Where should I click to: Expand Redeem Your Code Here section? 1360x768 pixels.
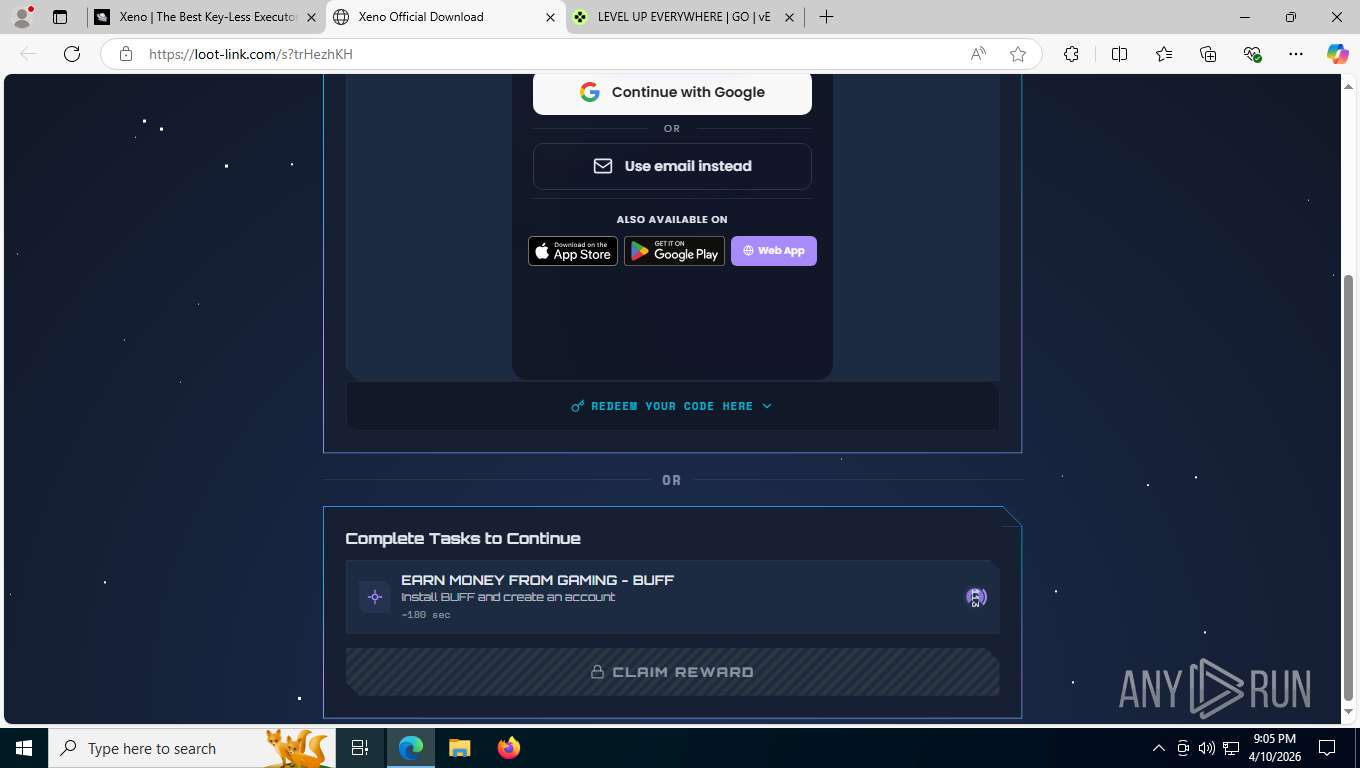click(672, 406)
